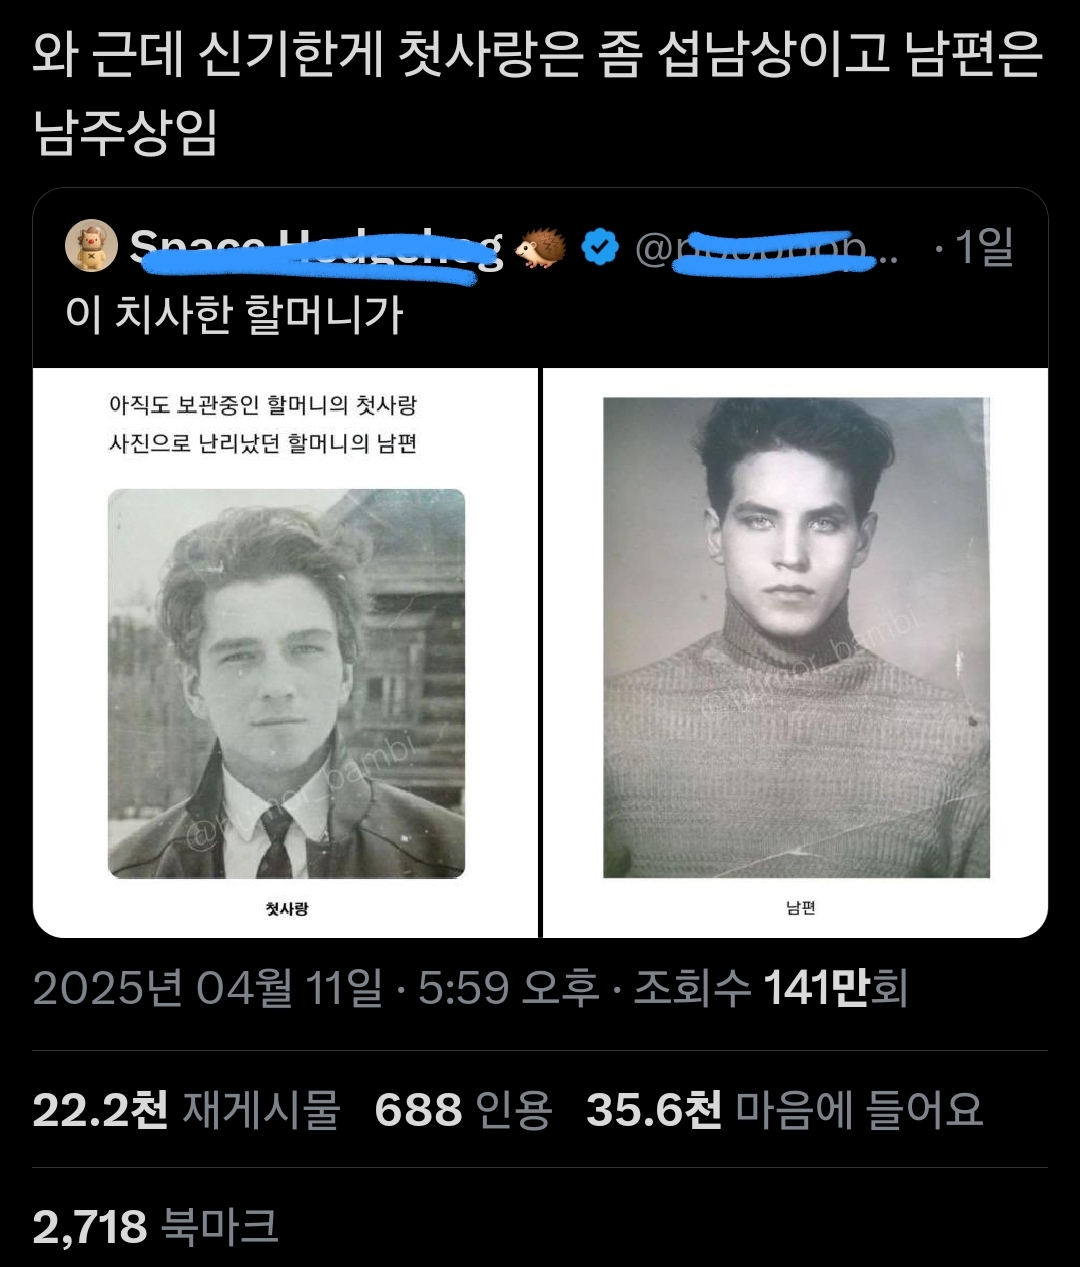Open the husband turtleneck portrait photo

tap(796, 638)
